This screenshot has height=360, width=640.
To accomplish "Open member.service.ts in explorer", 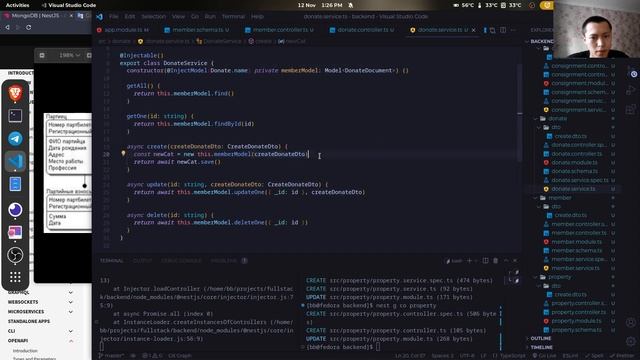I will point(576,268).
